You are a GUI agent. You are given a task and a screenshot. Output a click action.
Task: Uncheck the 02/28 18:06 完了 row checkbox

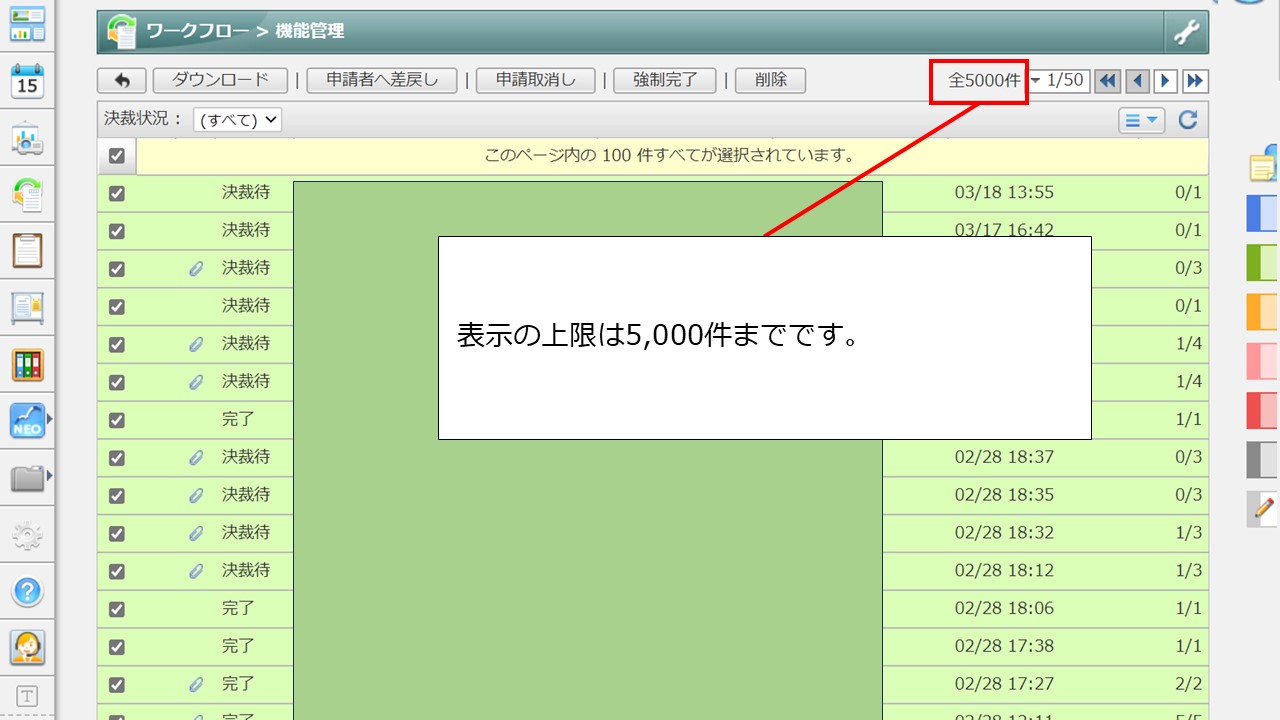pos(117,609)
